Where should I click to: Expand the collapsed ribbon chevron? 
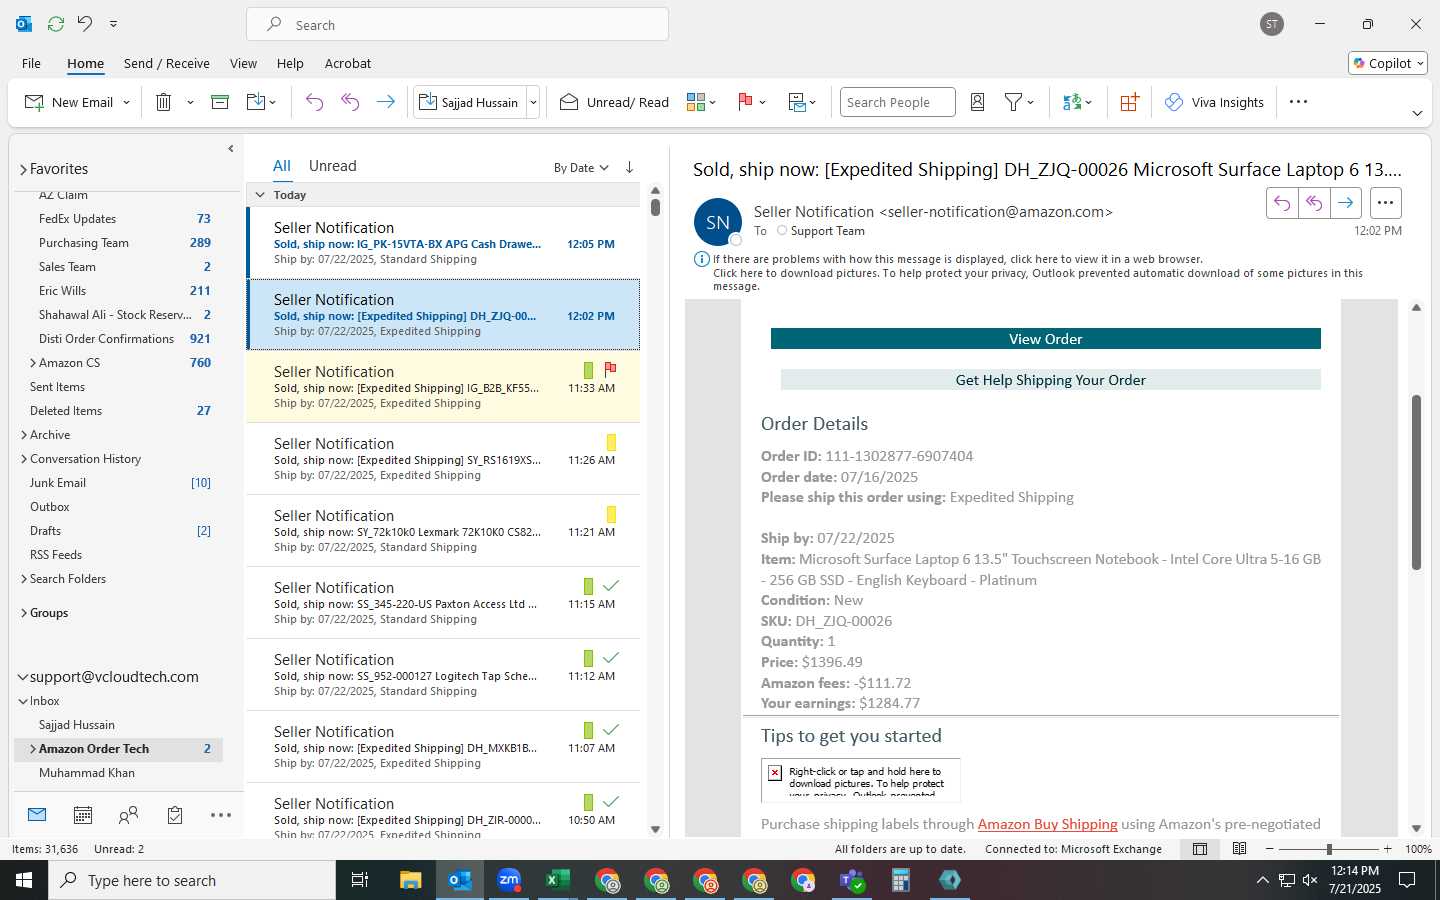[x=1417, y=113]
